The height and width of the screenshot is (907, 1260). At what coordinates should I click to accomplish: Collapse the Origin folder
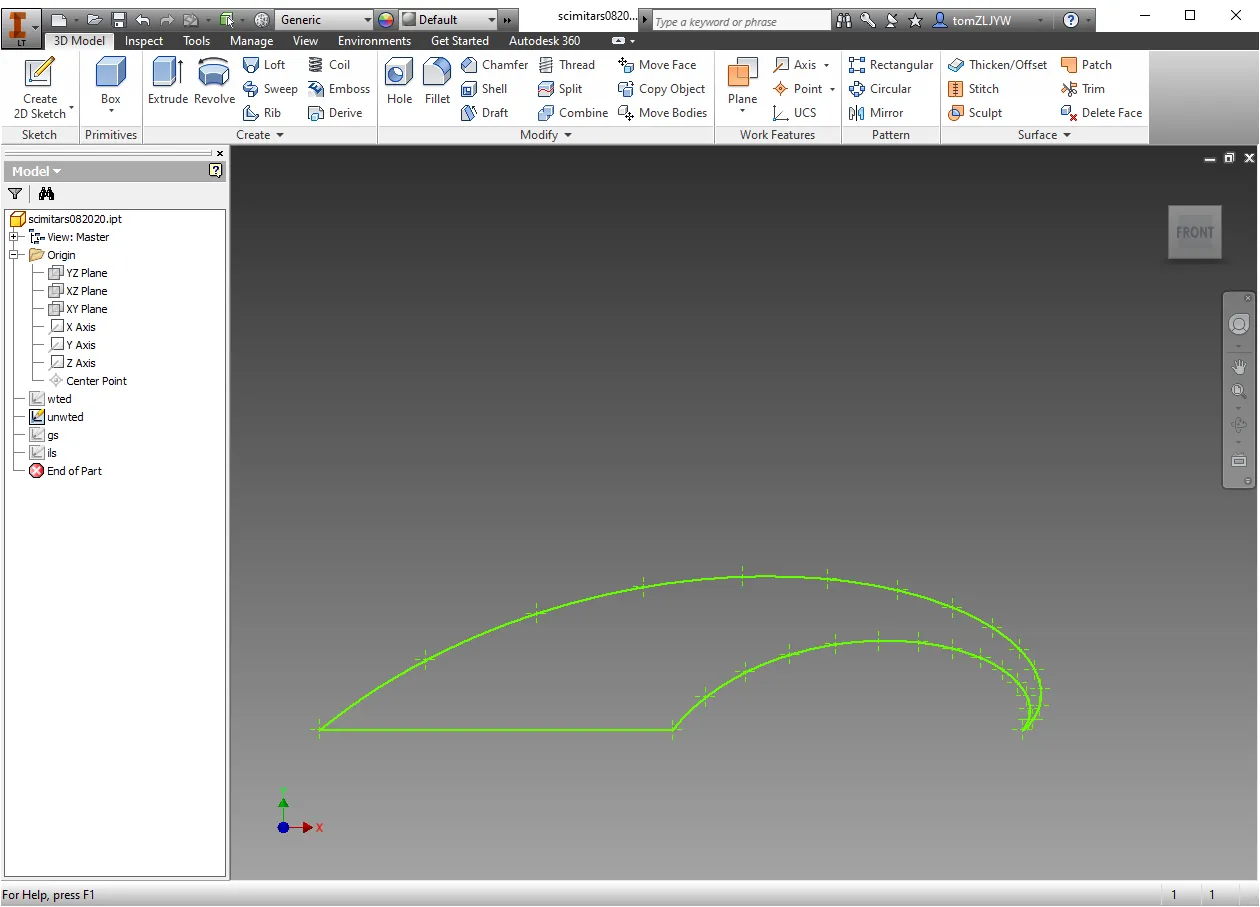(14, 255)
